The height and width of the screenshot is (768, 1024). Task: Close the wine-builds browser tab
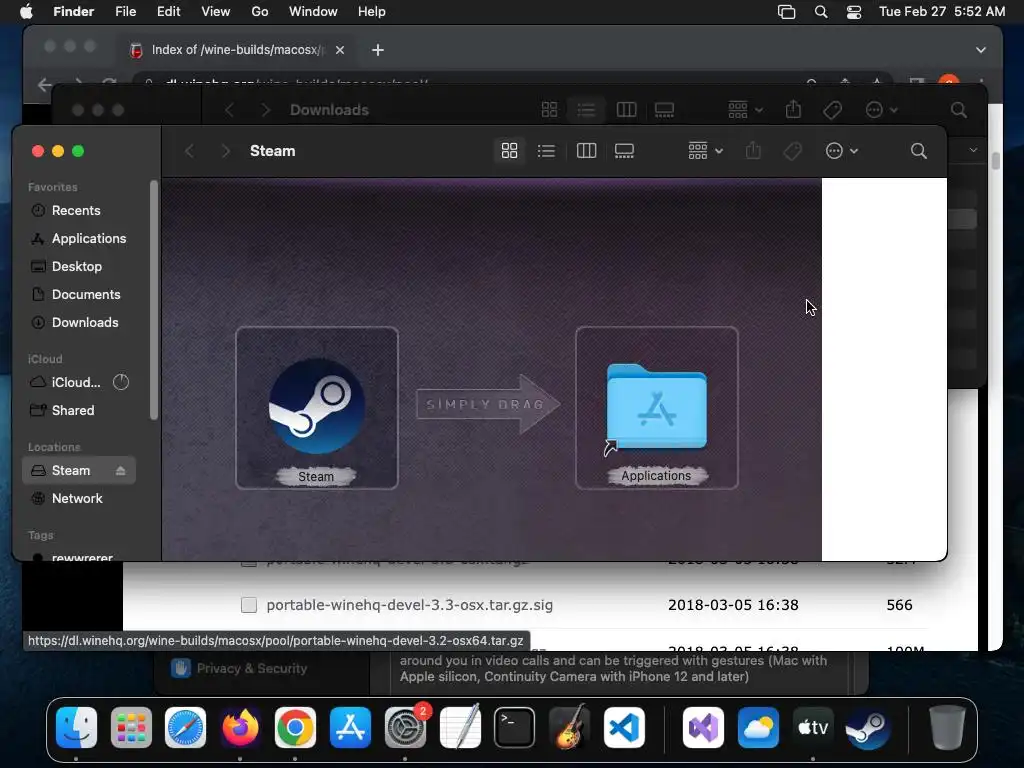point(340,50)
